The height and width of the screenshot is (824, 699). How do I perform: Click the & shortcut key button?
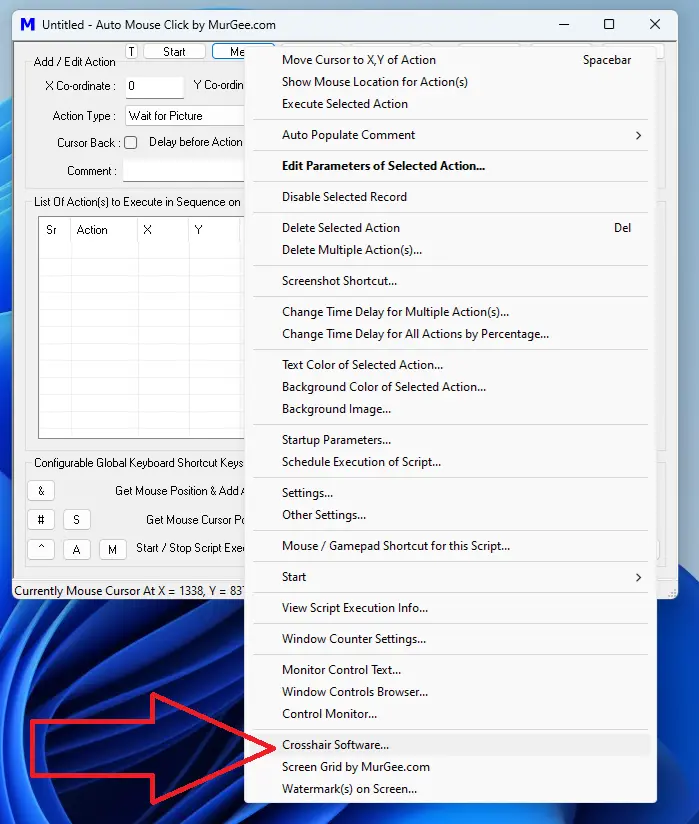[41, 491]
